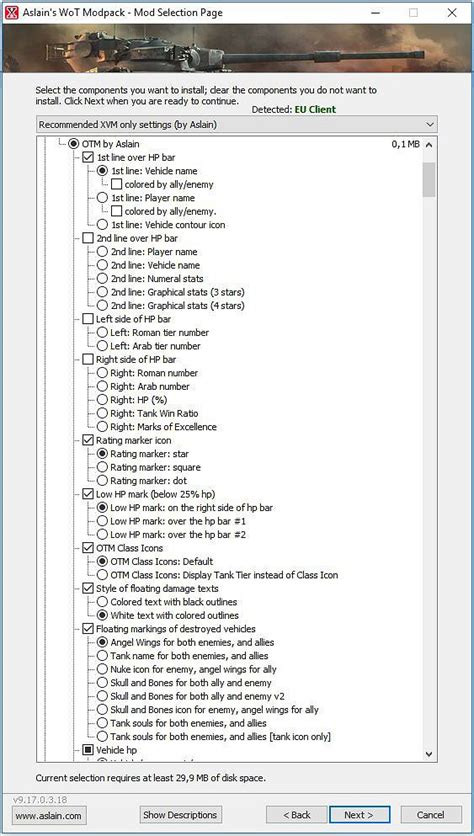This screenshot has width=474, height=836.
Task: Uncheck the 1st line over HP bar checkbox
Action: coord(88,157)
